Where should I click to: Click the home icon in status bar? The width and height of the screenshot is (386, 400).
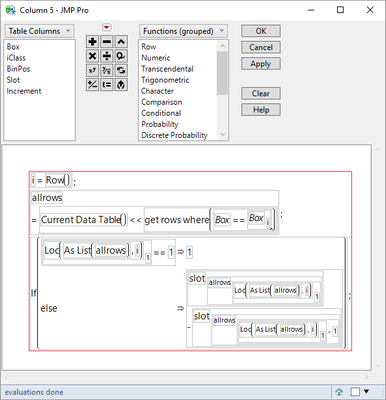click(x=339, y=392)
